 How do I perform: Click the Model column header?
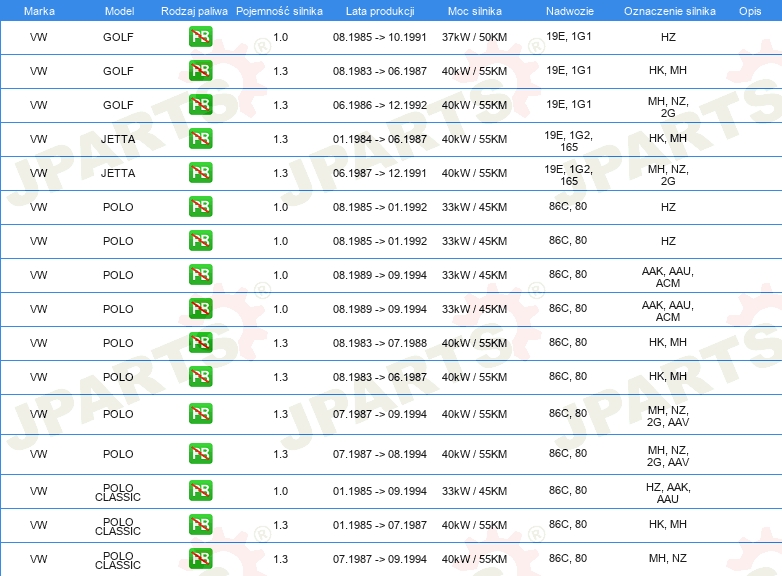119,11
